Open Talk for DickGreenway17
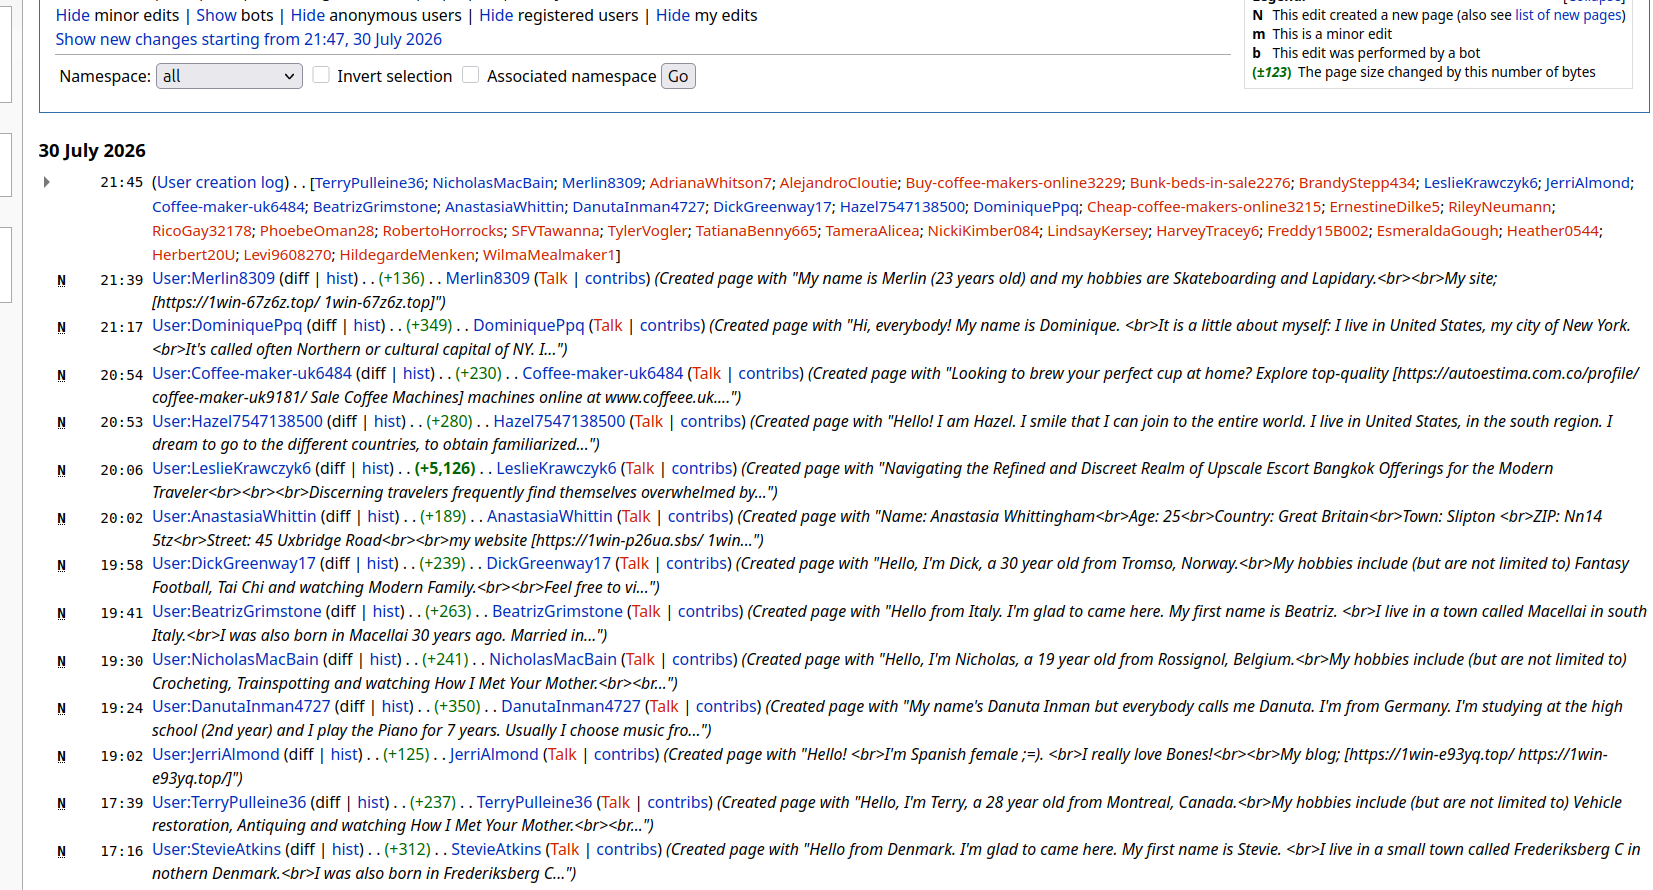Image resolution: width=1653 pixels, height=890 pixels. click(x=633, y=563)
